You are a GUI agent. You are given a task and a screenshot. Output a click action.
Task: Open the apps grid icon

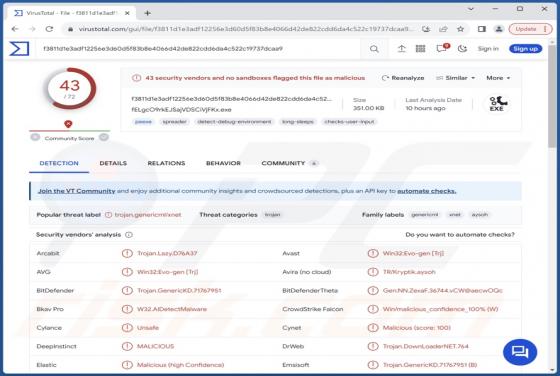[420, 49]
